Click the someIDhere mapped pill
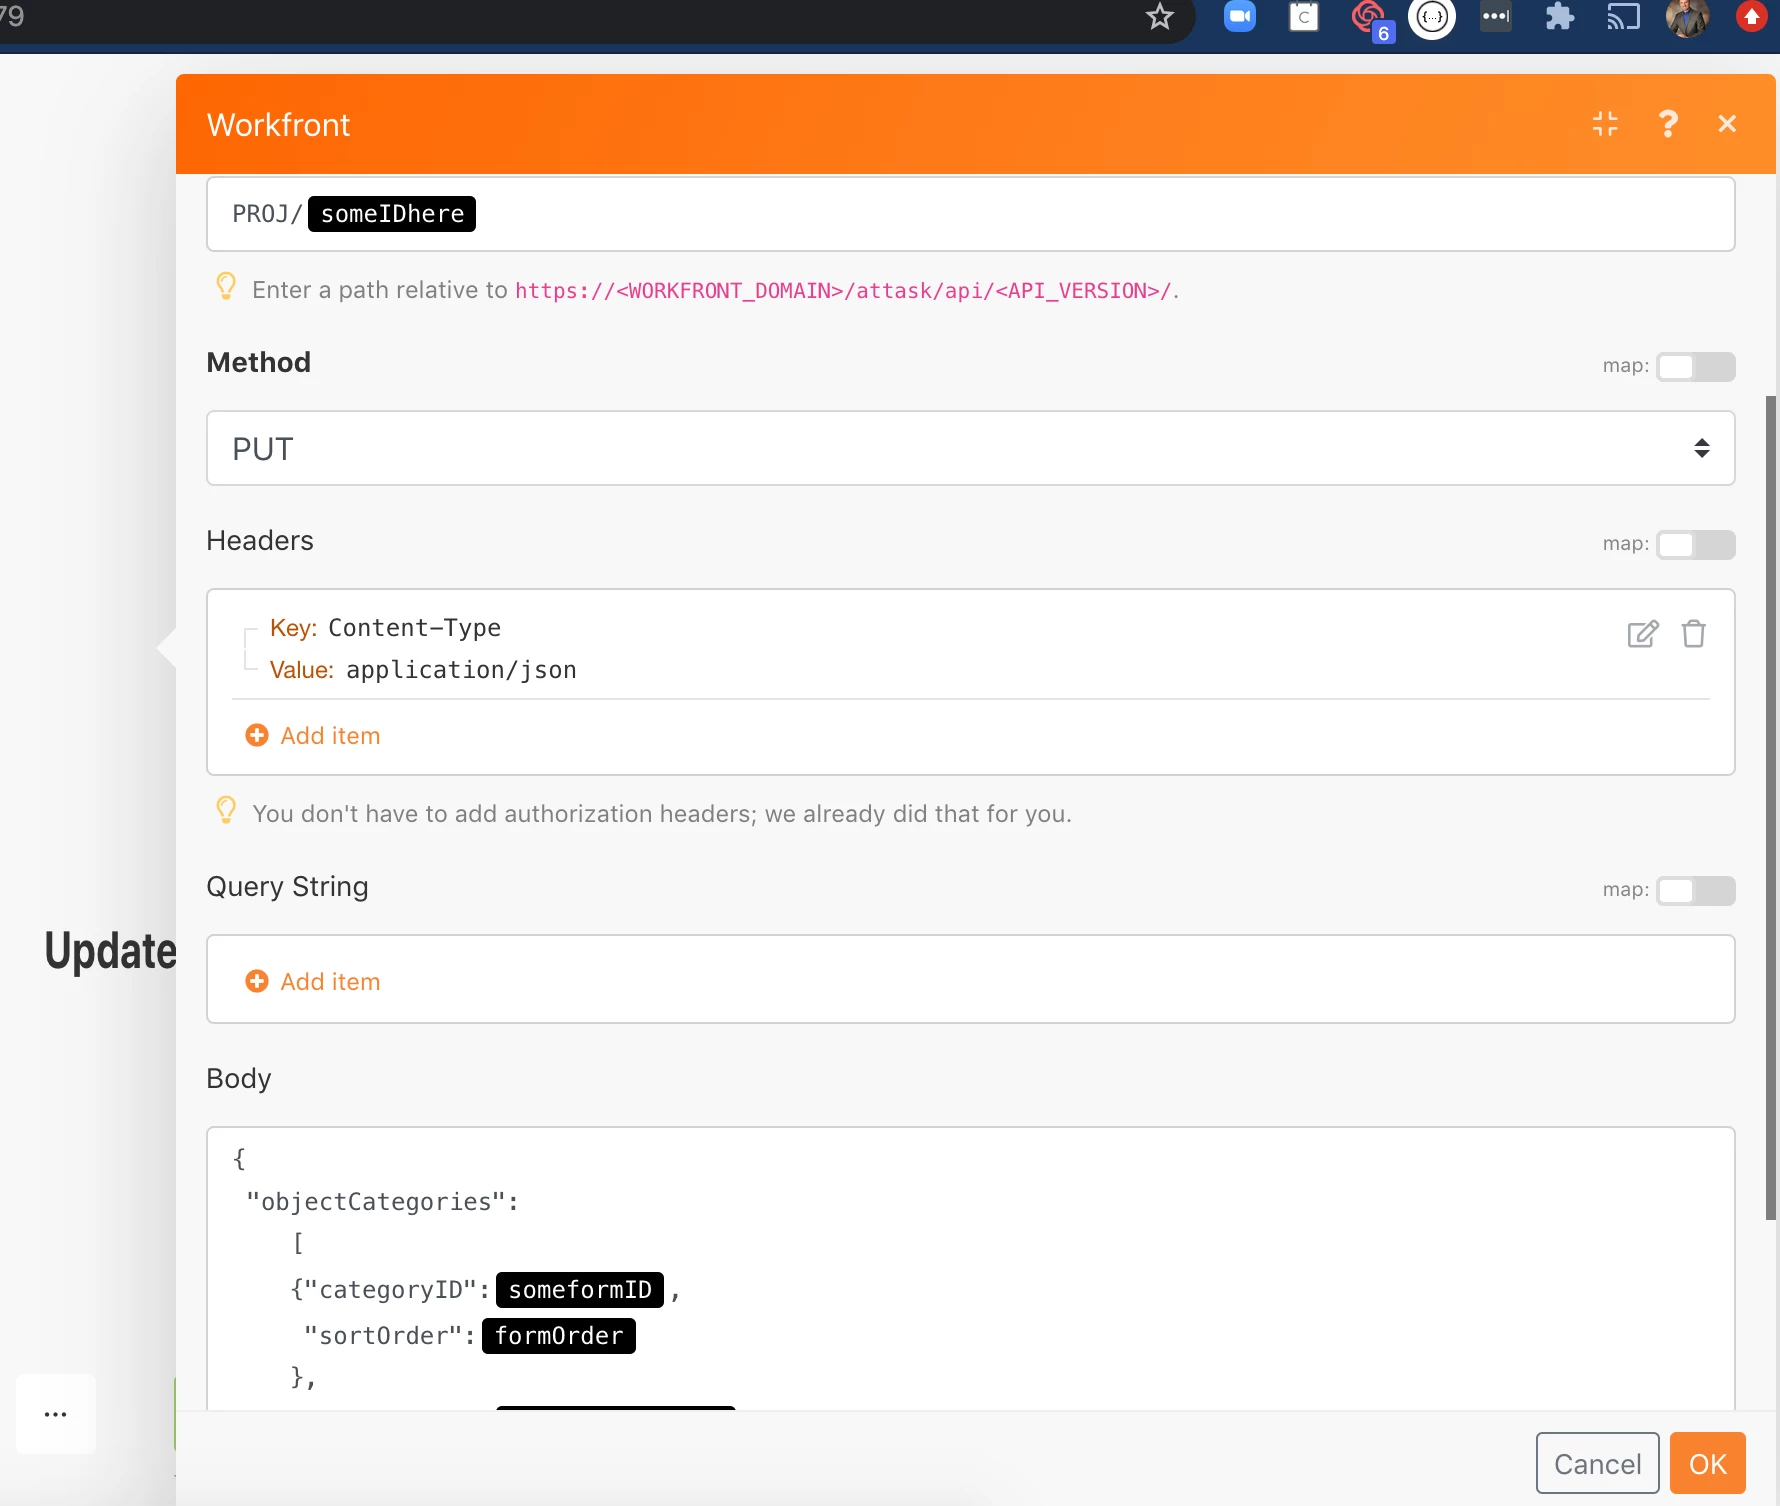The width and height of the screenshot is (1780, 1506). pos(392,214)
